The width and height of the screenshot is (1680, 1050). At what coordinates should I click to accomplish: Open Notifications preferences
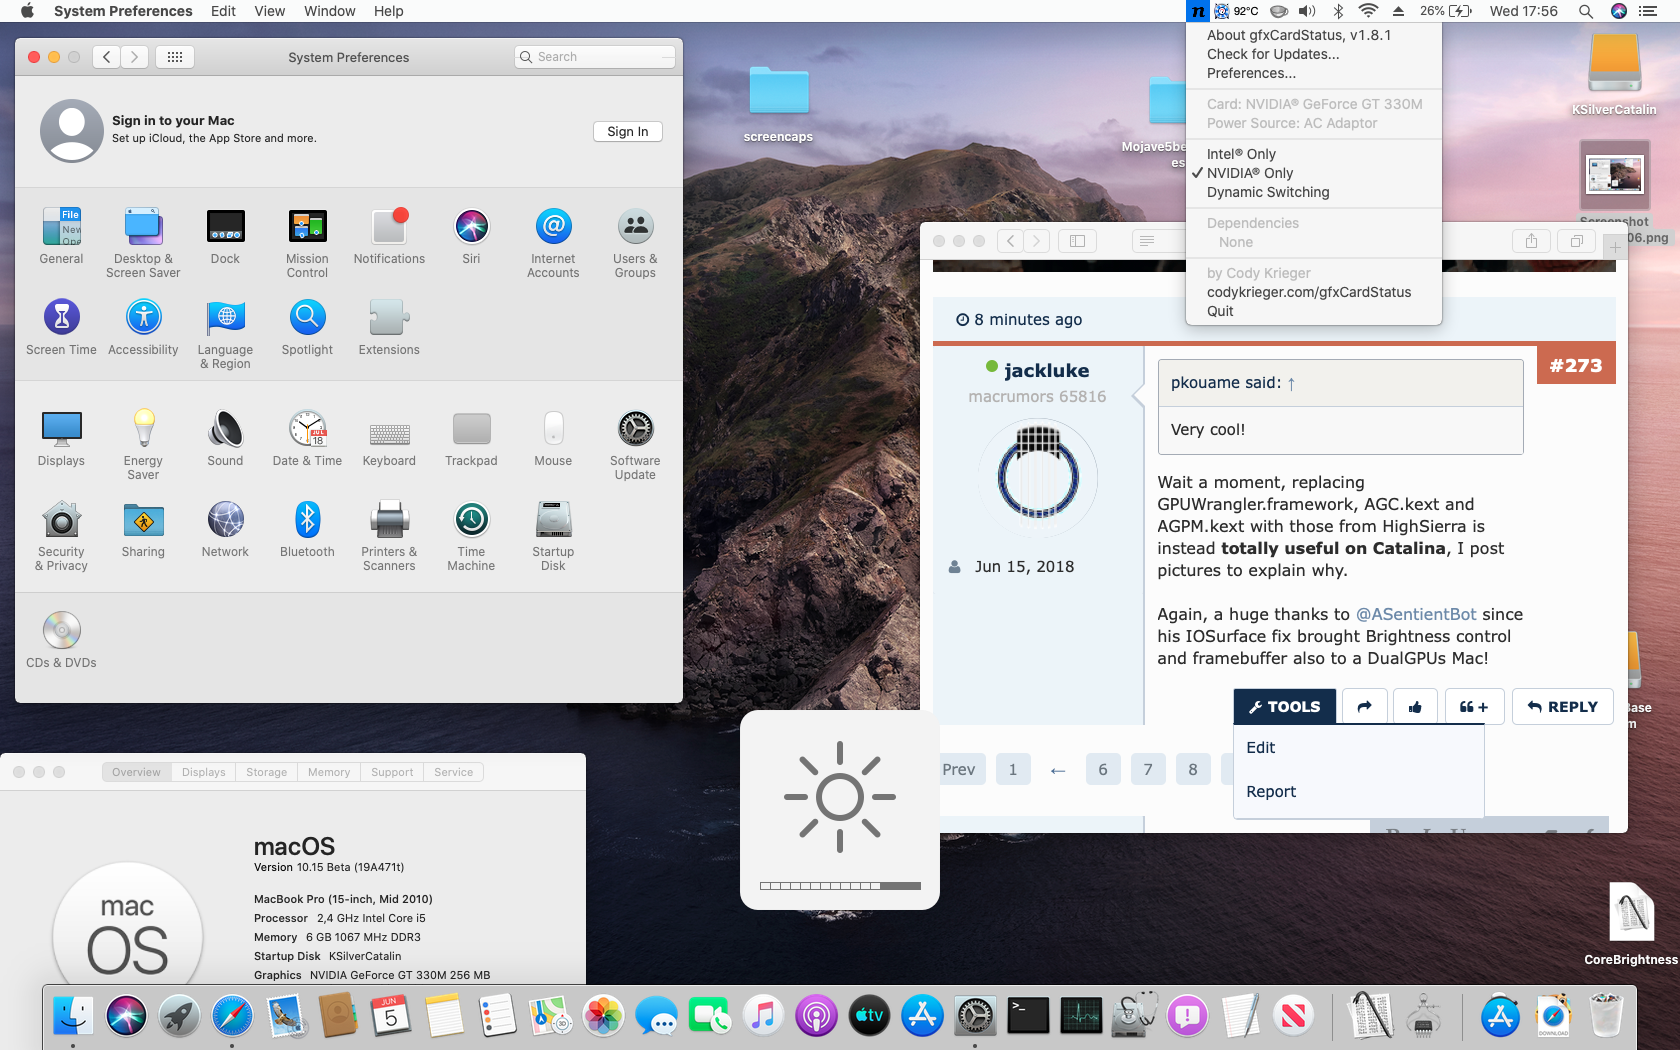tap(389, 236)
